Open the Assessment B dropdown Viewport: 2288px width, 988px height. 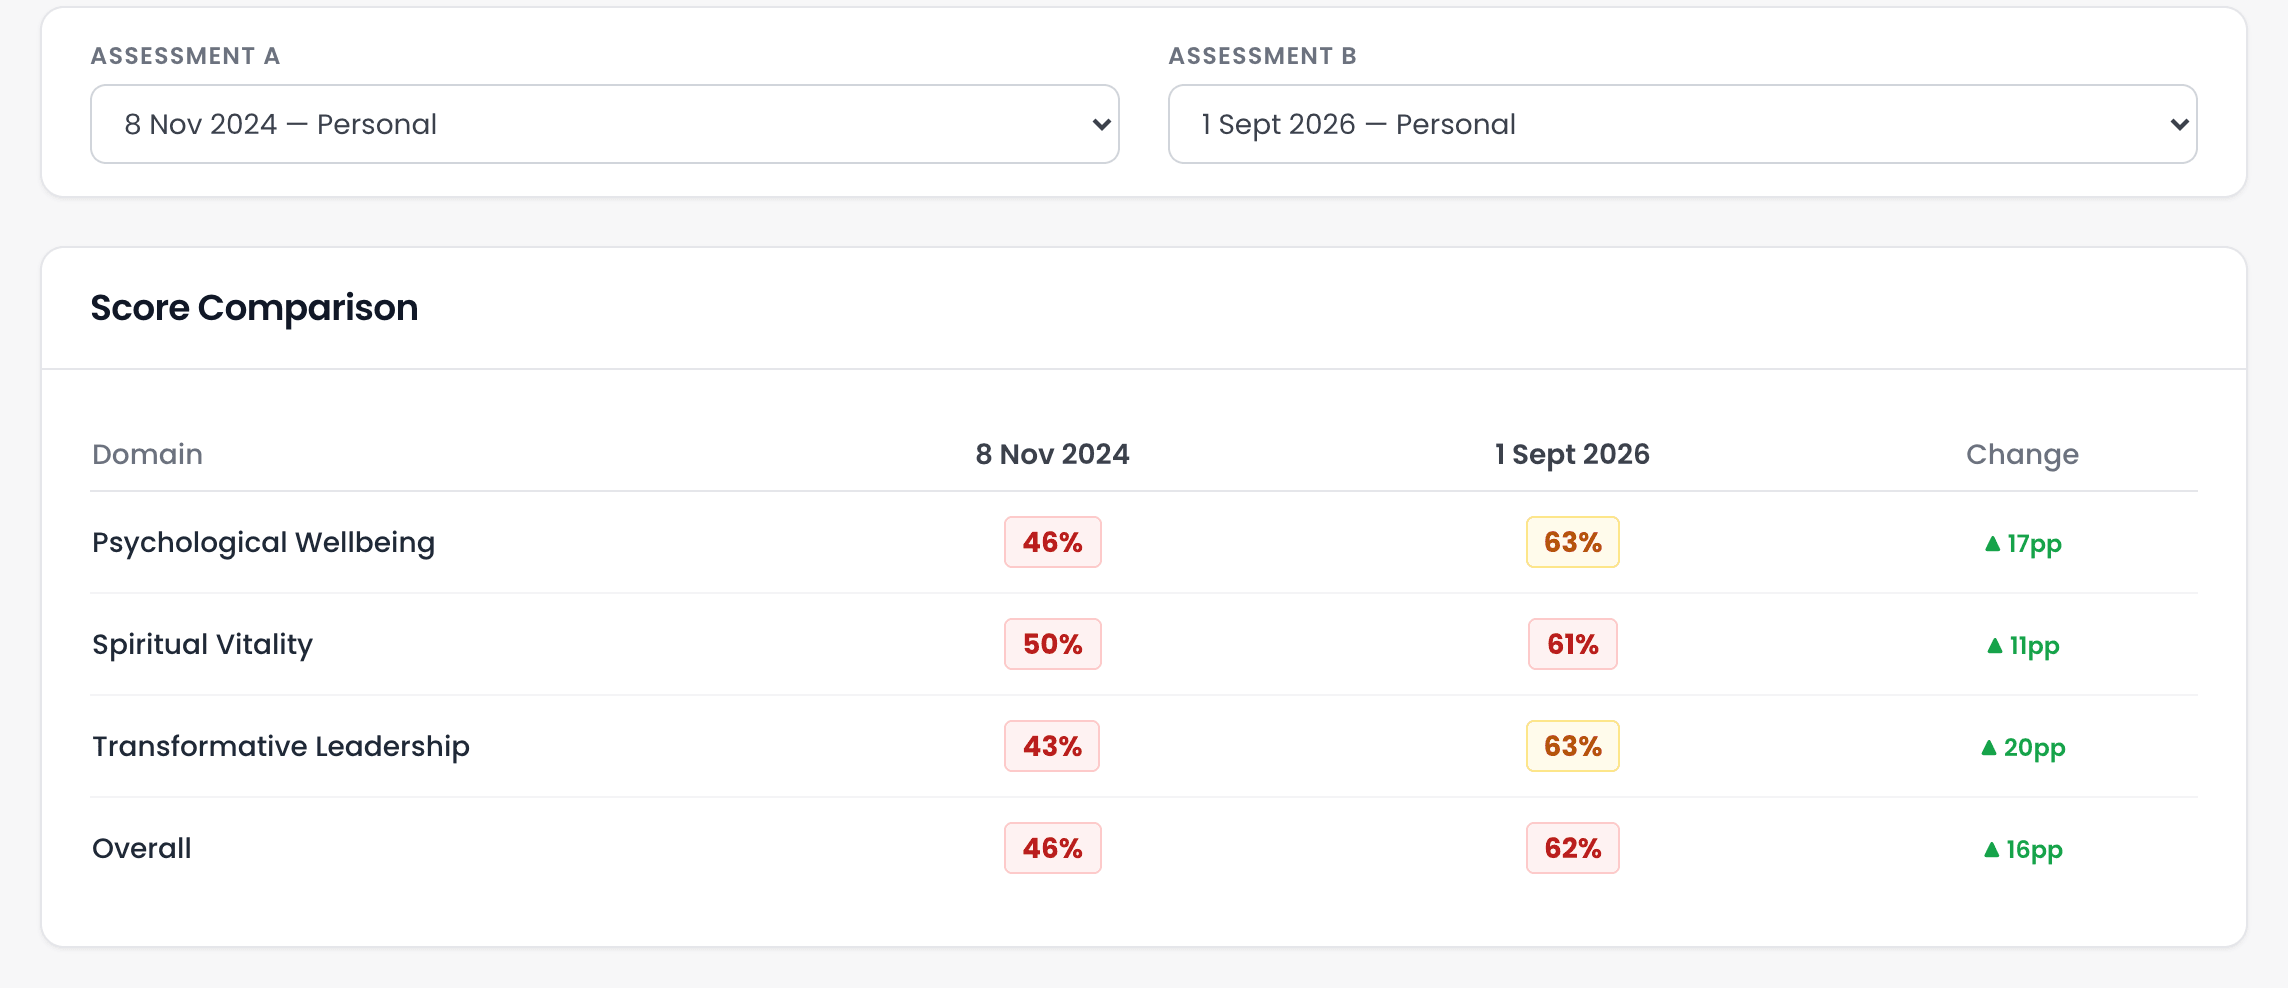pyautogui.click(x=1682, y=124)
